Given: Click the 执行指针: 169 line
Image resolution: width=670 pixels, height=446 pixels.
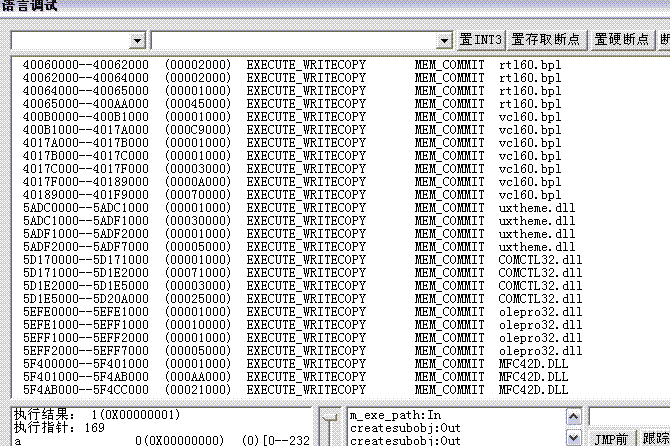Looking at the screenshot, I should coord(59,428).
